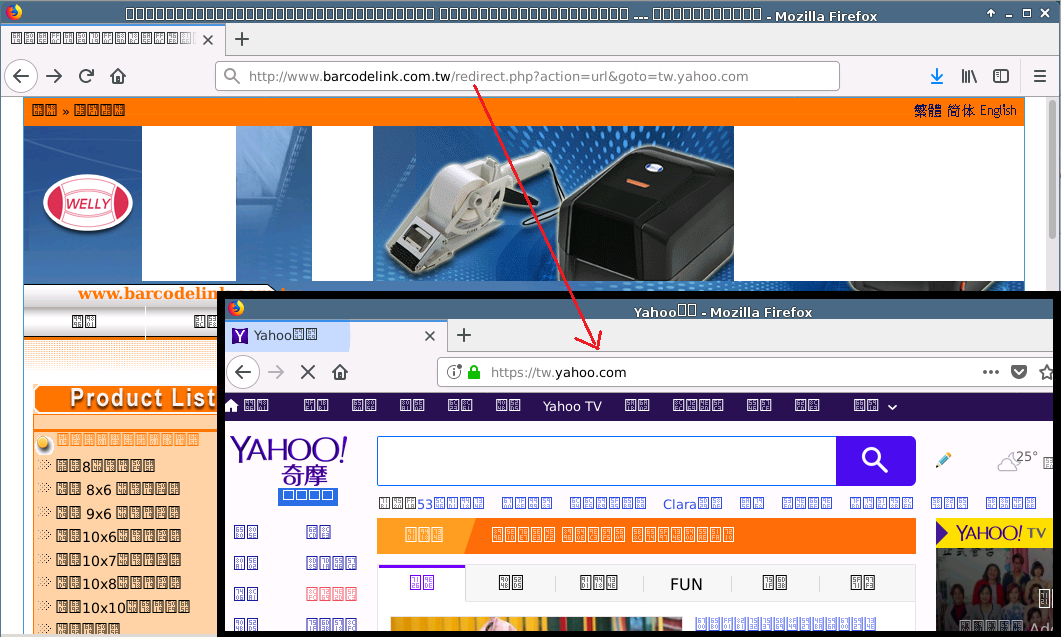Click Back arrow in Yahoo Firefox window
The height and width of the screenshot is (637, 1061).
tap(243, 372)
